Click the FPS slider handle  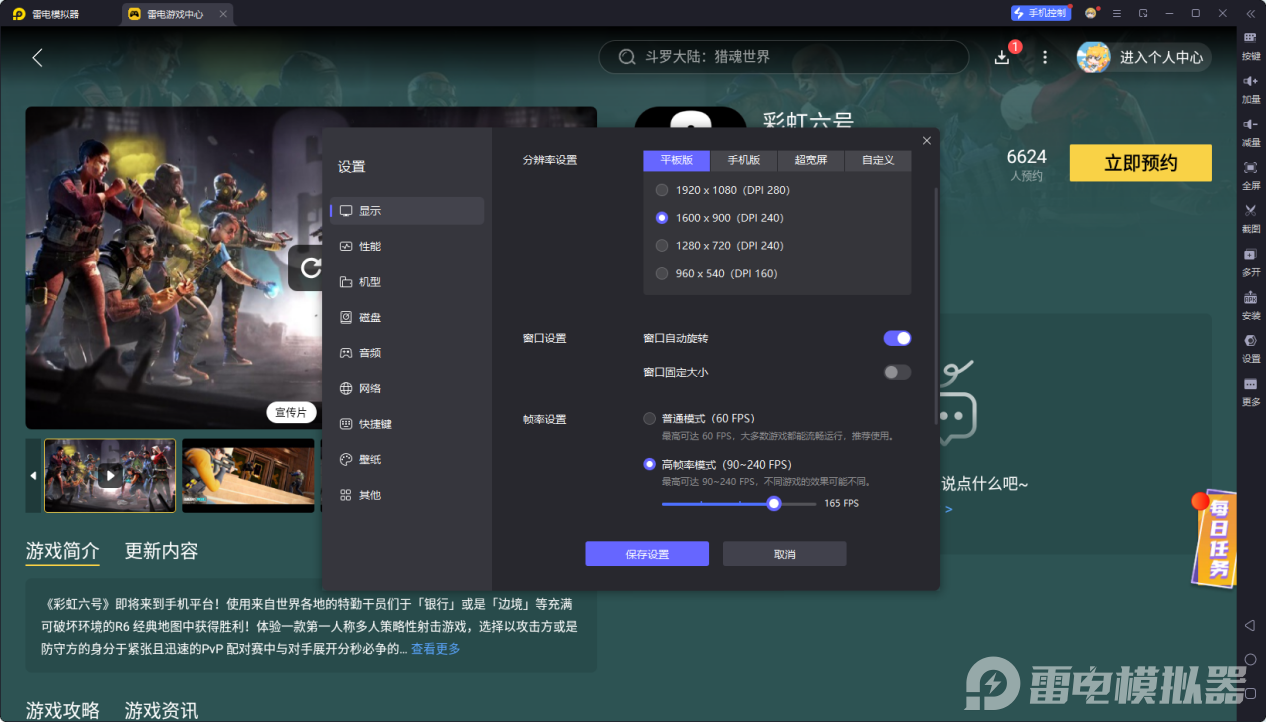coord(774,503)
